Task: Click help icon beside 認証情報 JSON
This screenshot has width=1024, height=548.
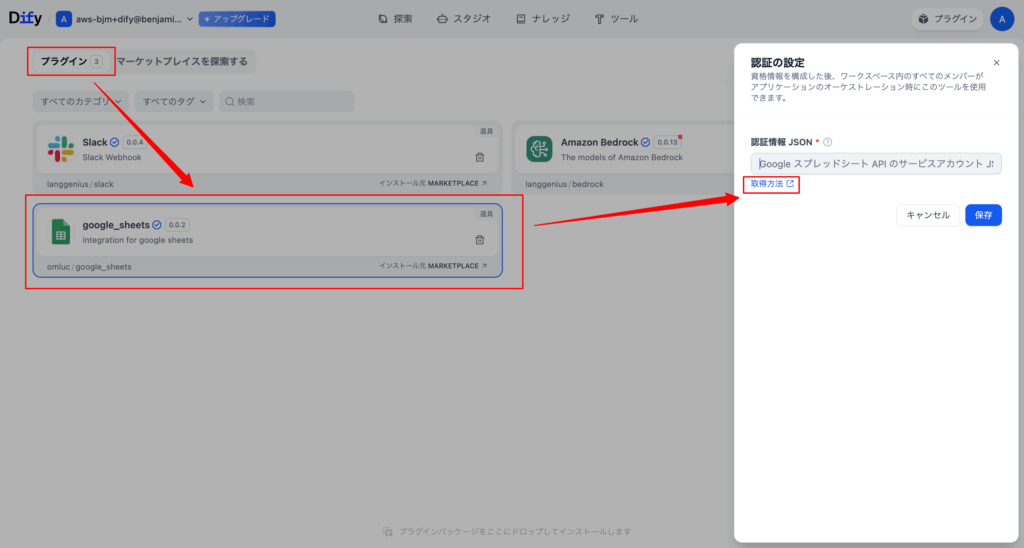Action: (827, 142)
